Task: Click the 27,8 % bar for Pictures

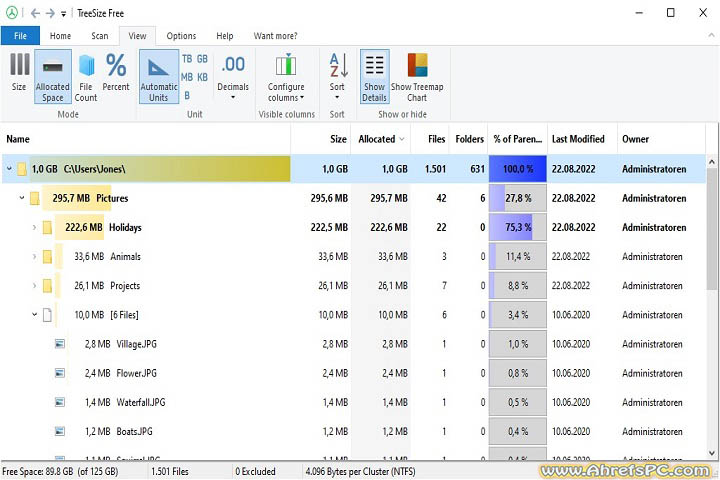Action: 518,198
